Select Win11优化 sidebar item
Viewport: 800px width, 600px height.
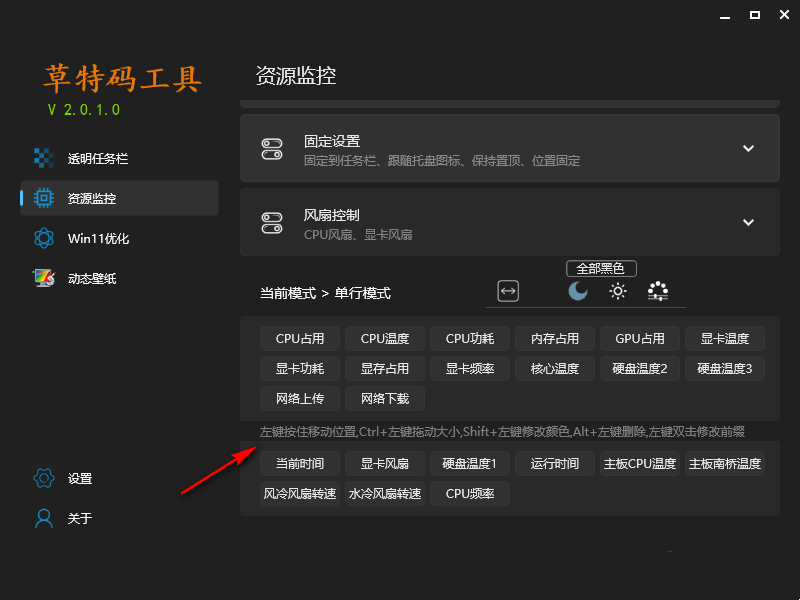[x=98, y=238]
